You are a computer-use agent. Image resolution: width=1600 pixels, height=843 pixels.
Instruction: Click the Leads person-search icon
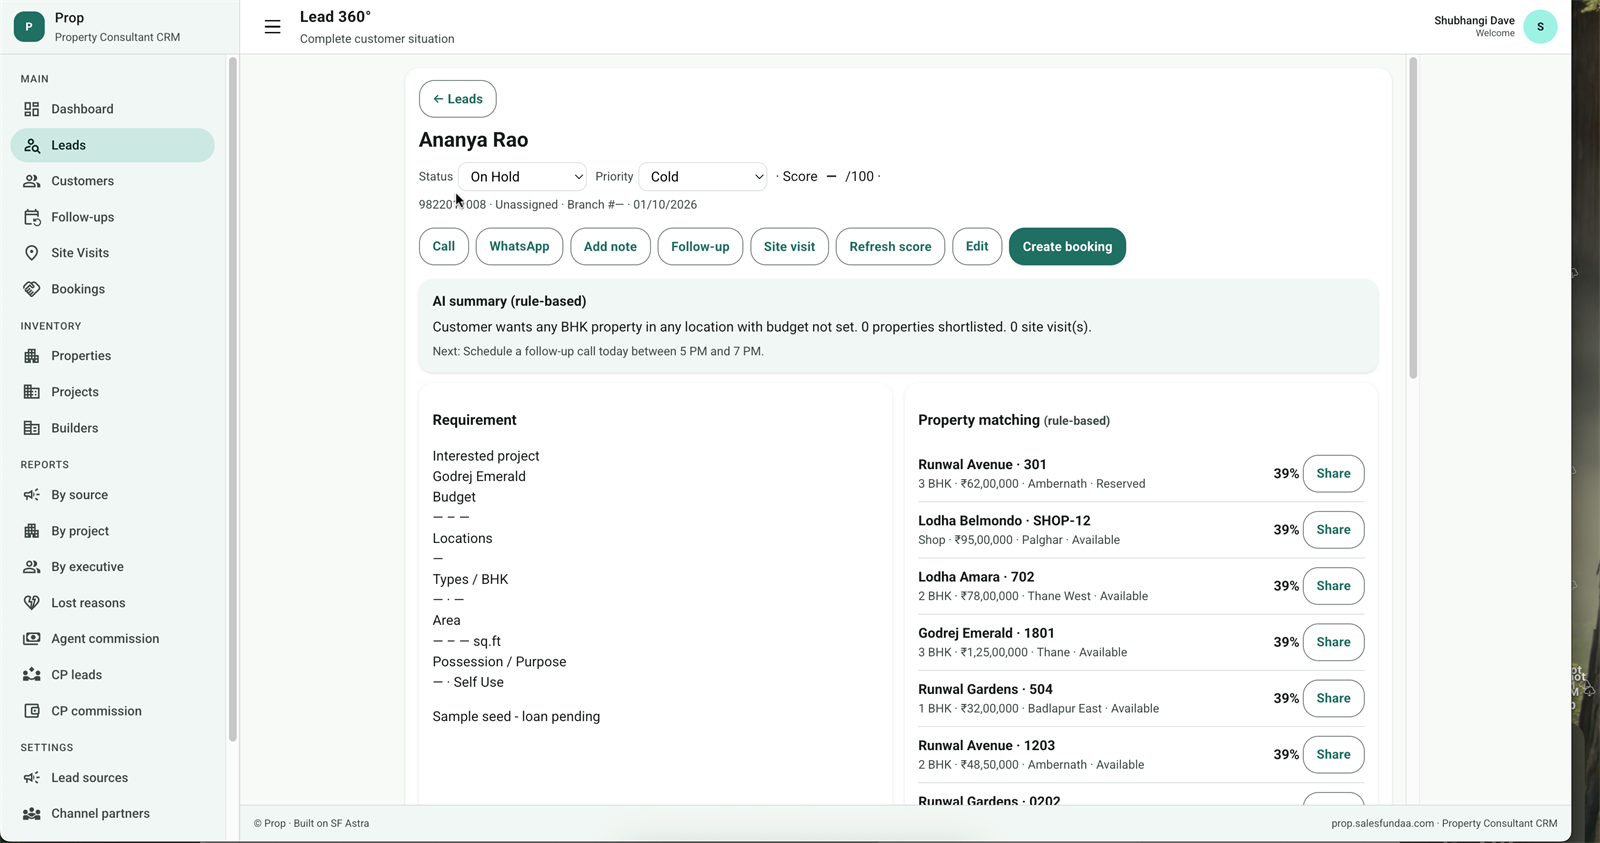(32, 145)
